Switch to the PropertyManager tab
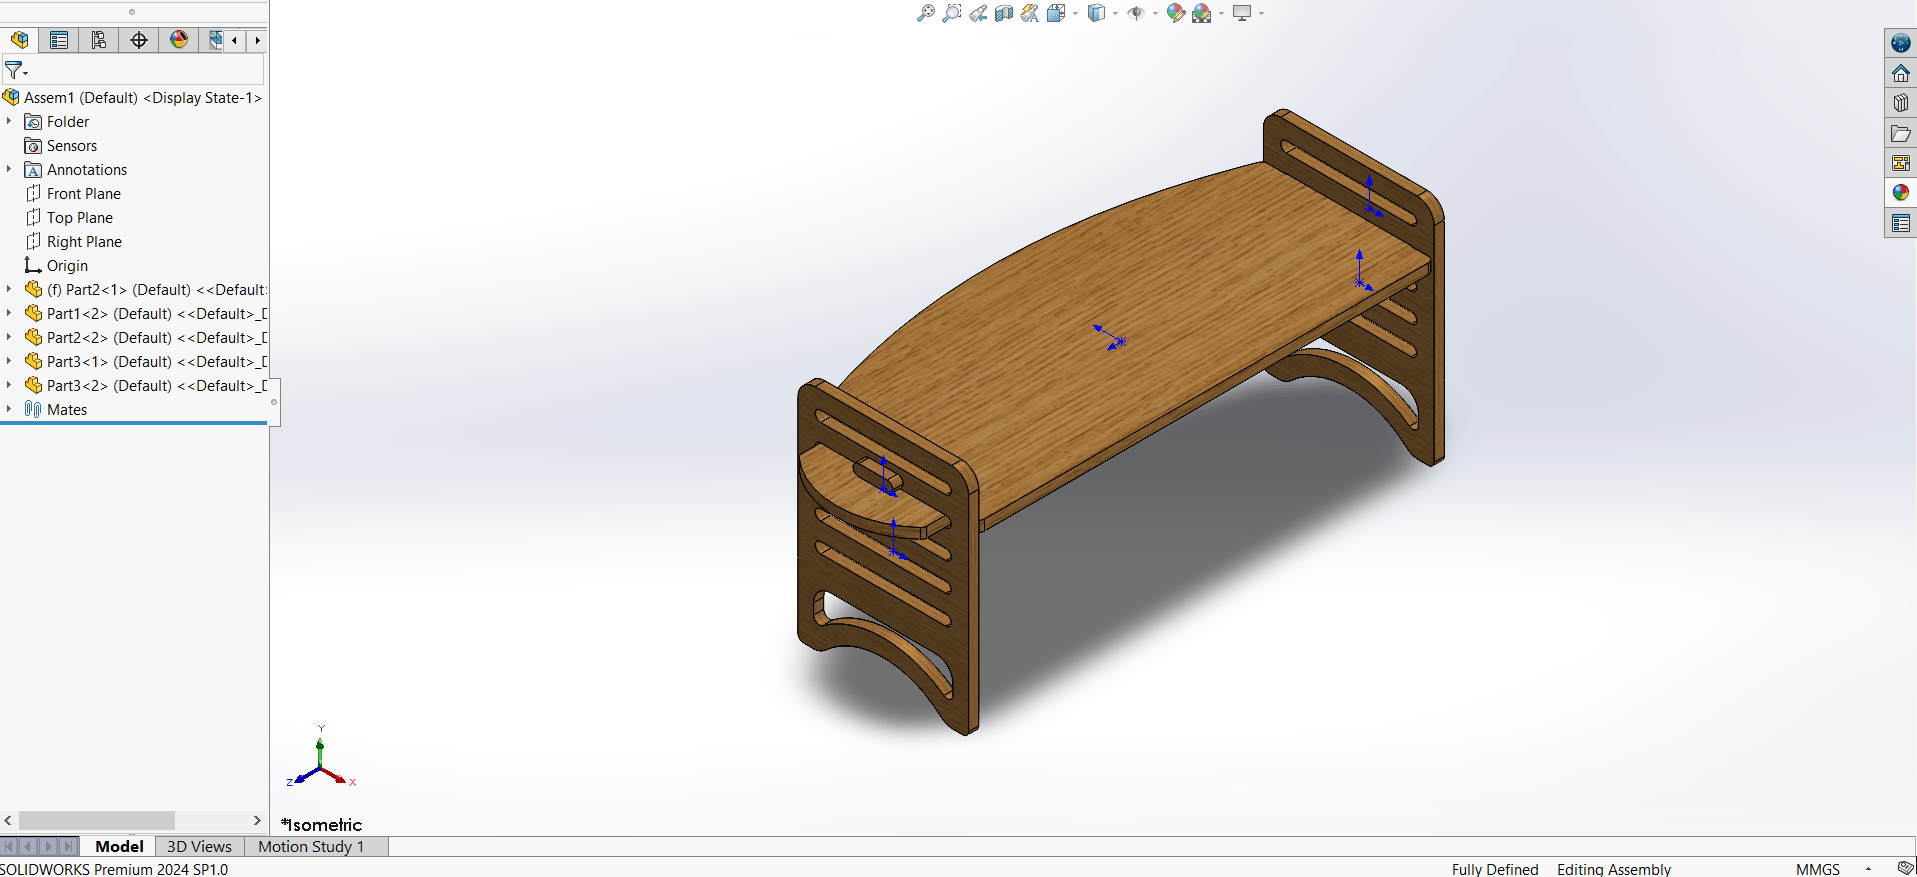The height and width of the screenshot is (877, 1917). point(59,40)
